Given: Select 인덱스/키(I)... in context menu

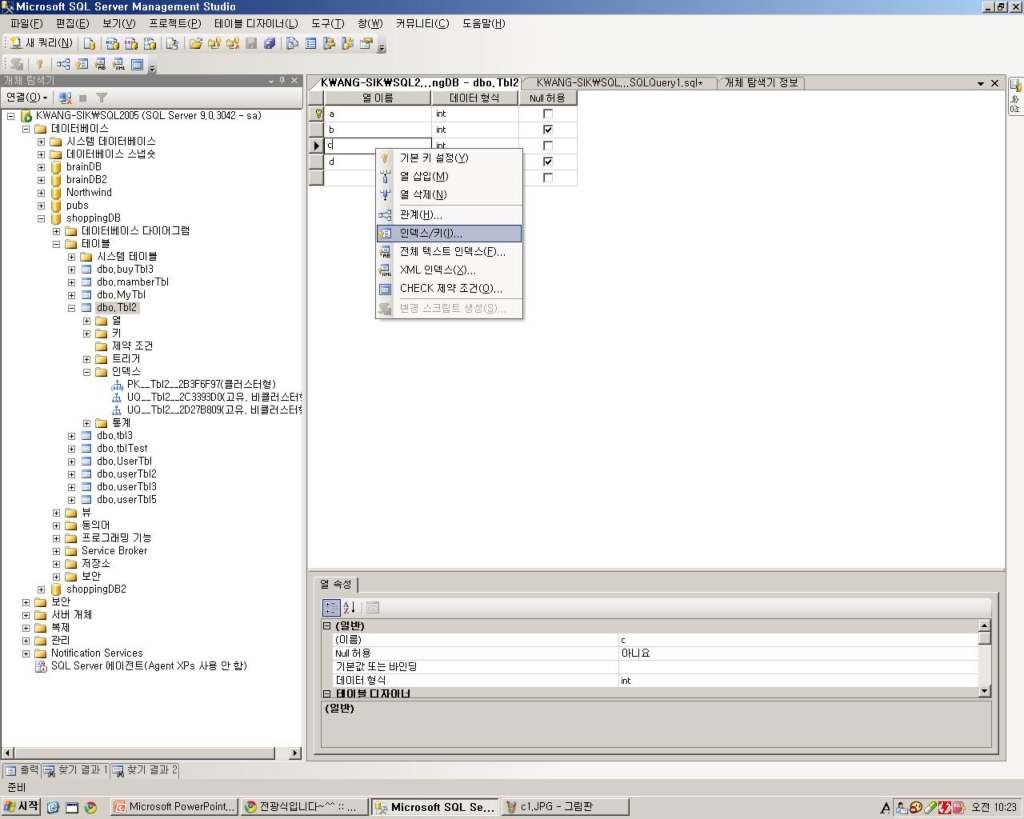Looking at the screenshot, I should coord(449,233).
